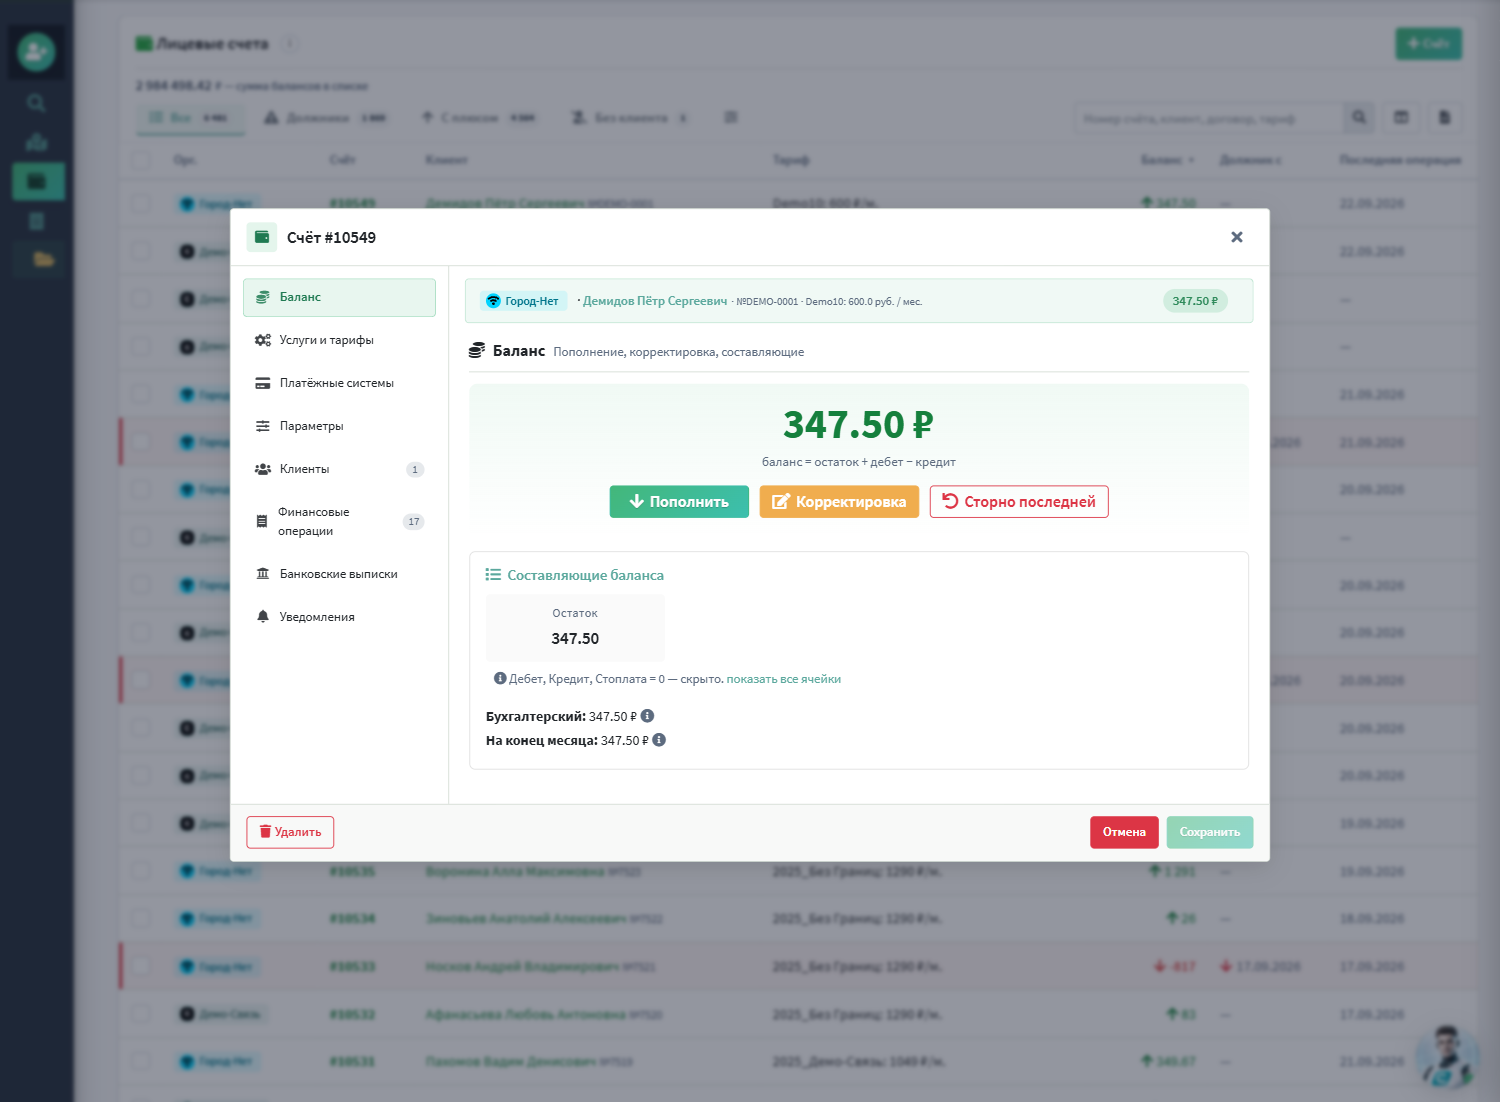Click the orange Корректировка button

coord(839,502)
